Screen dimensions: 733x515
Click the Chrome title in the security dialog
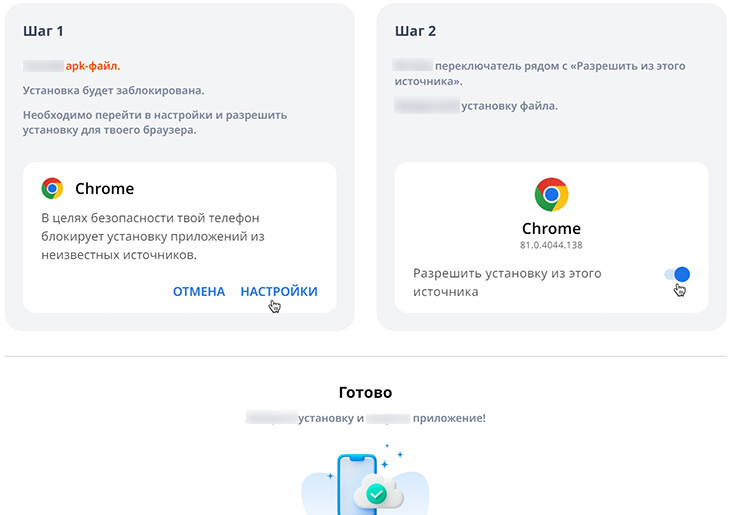tap(104, 188)
